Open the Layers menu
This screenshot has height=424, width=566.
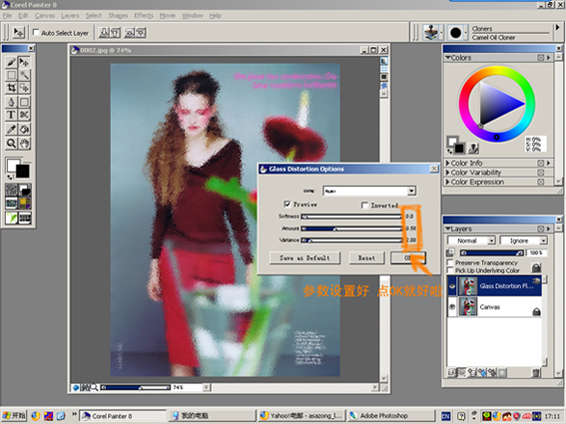point(70,16)
